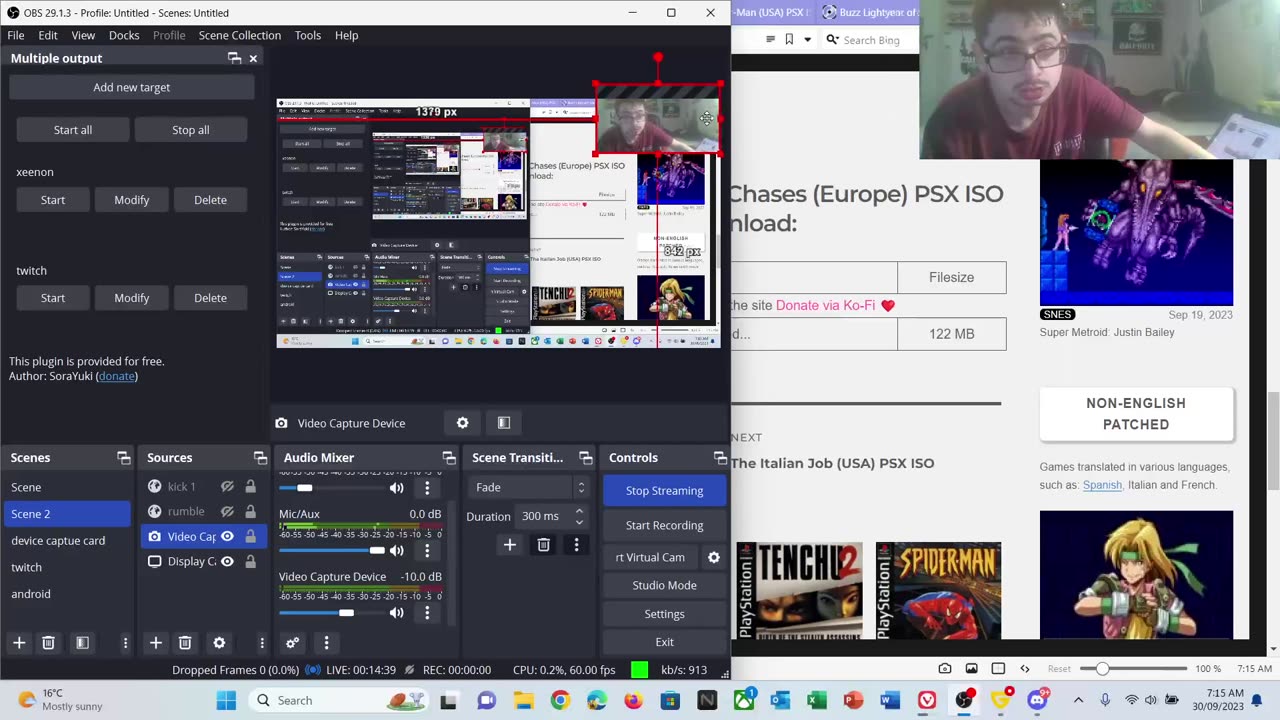The height and width of the screenshot is (720, 1280).
Task: Open the bookmark icon in browser address bar
Action: [x=789, y=40]
